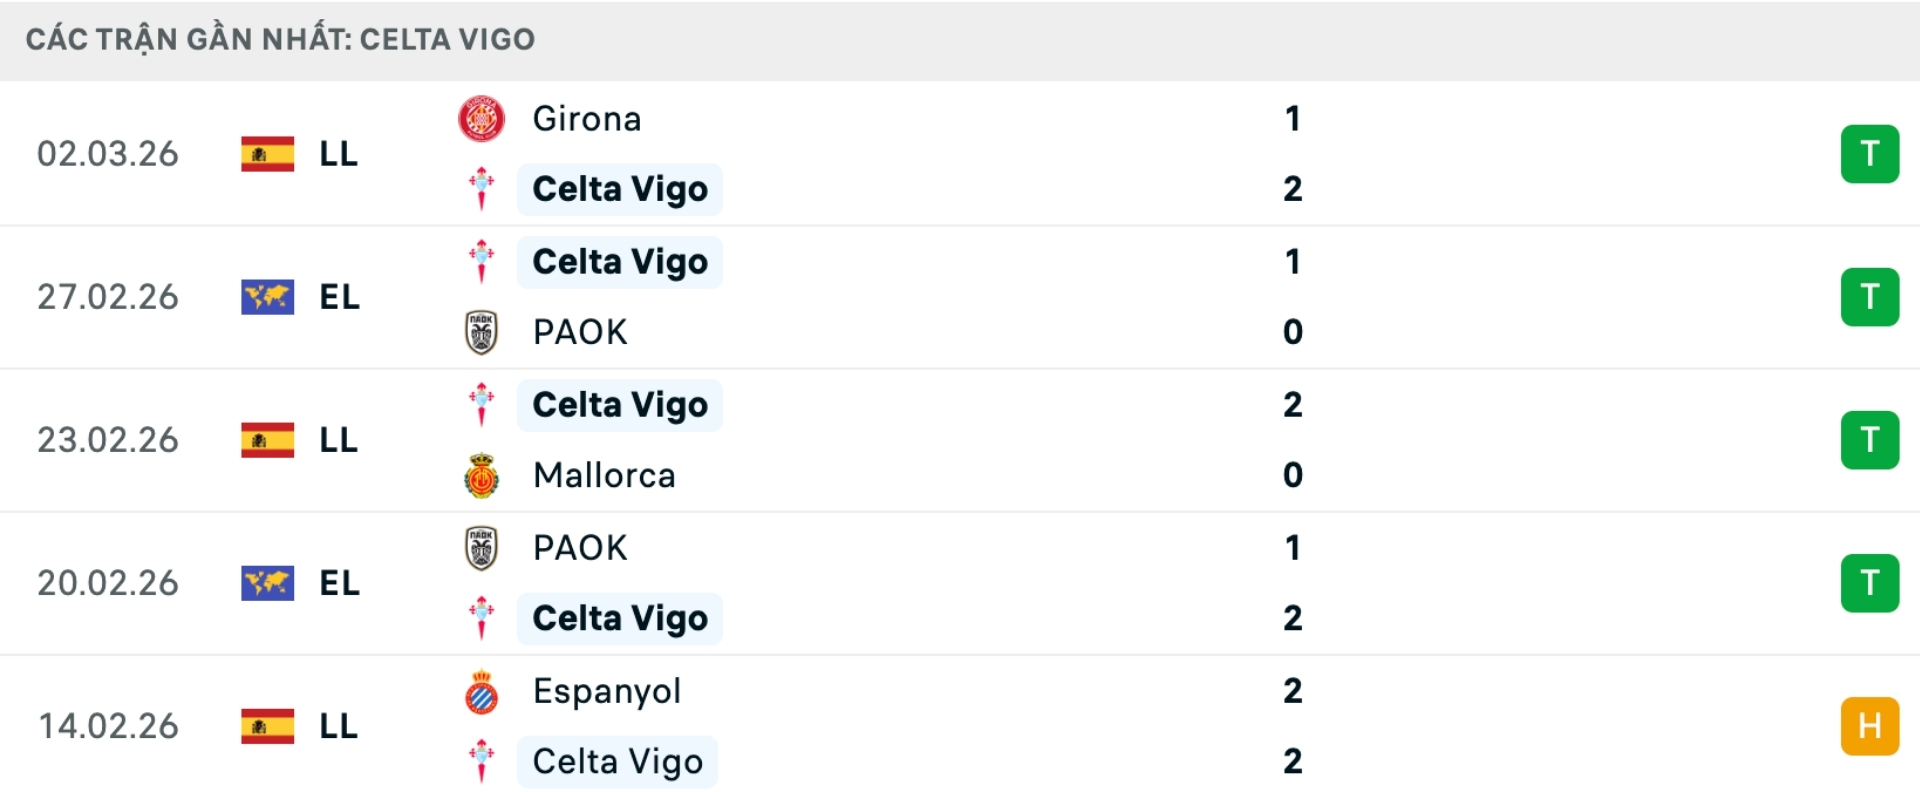
Task: Click the Girona club crest icon
Action: pos(482,117)
